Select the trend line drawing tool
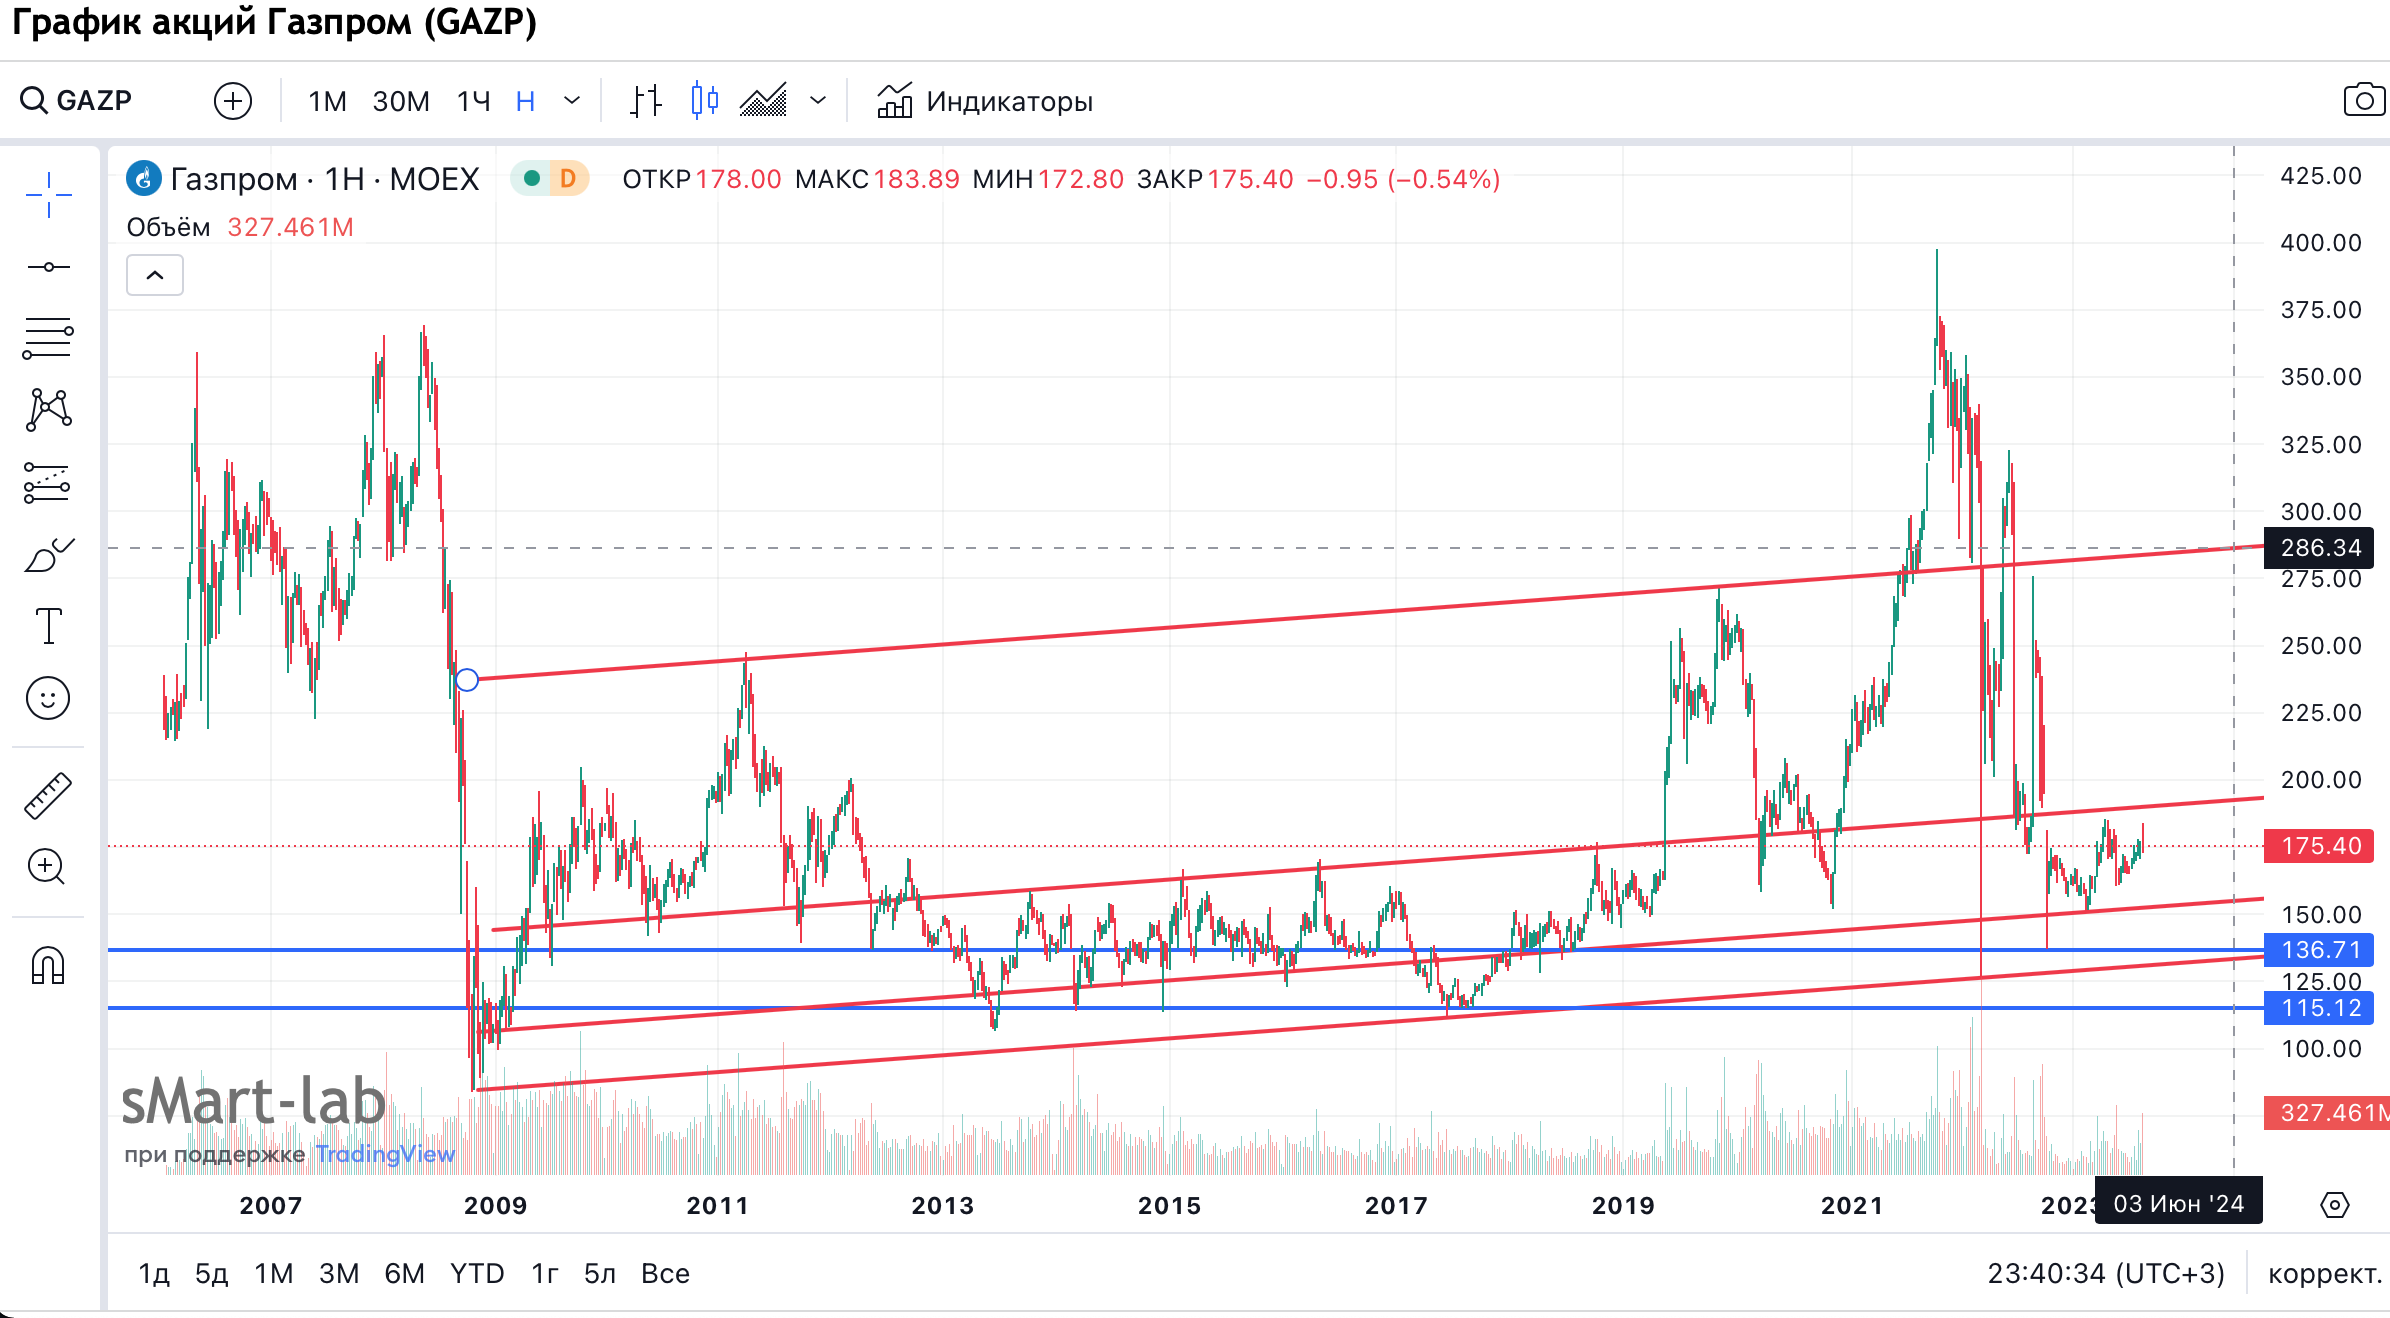 click(x=48, y=267)
